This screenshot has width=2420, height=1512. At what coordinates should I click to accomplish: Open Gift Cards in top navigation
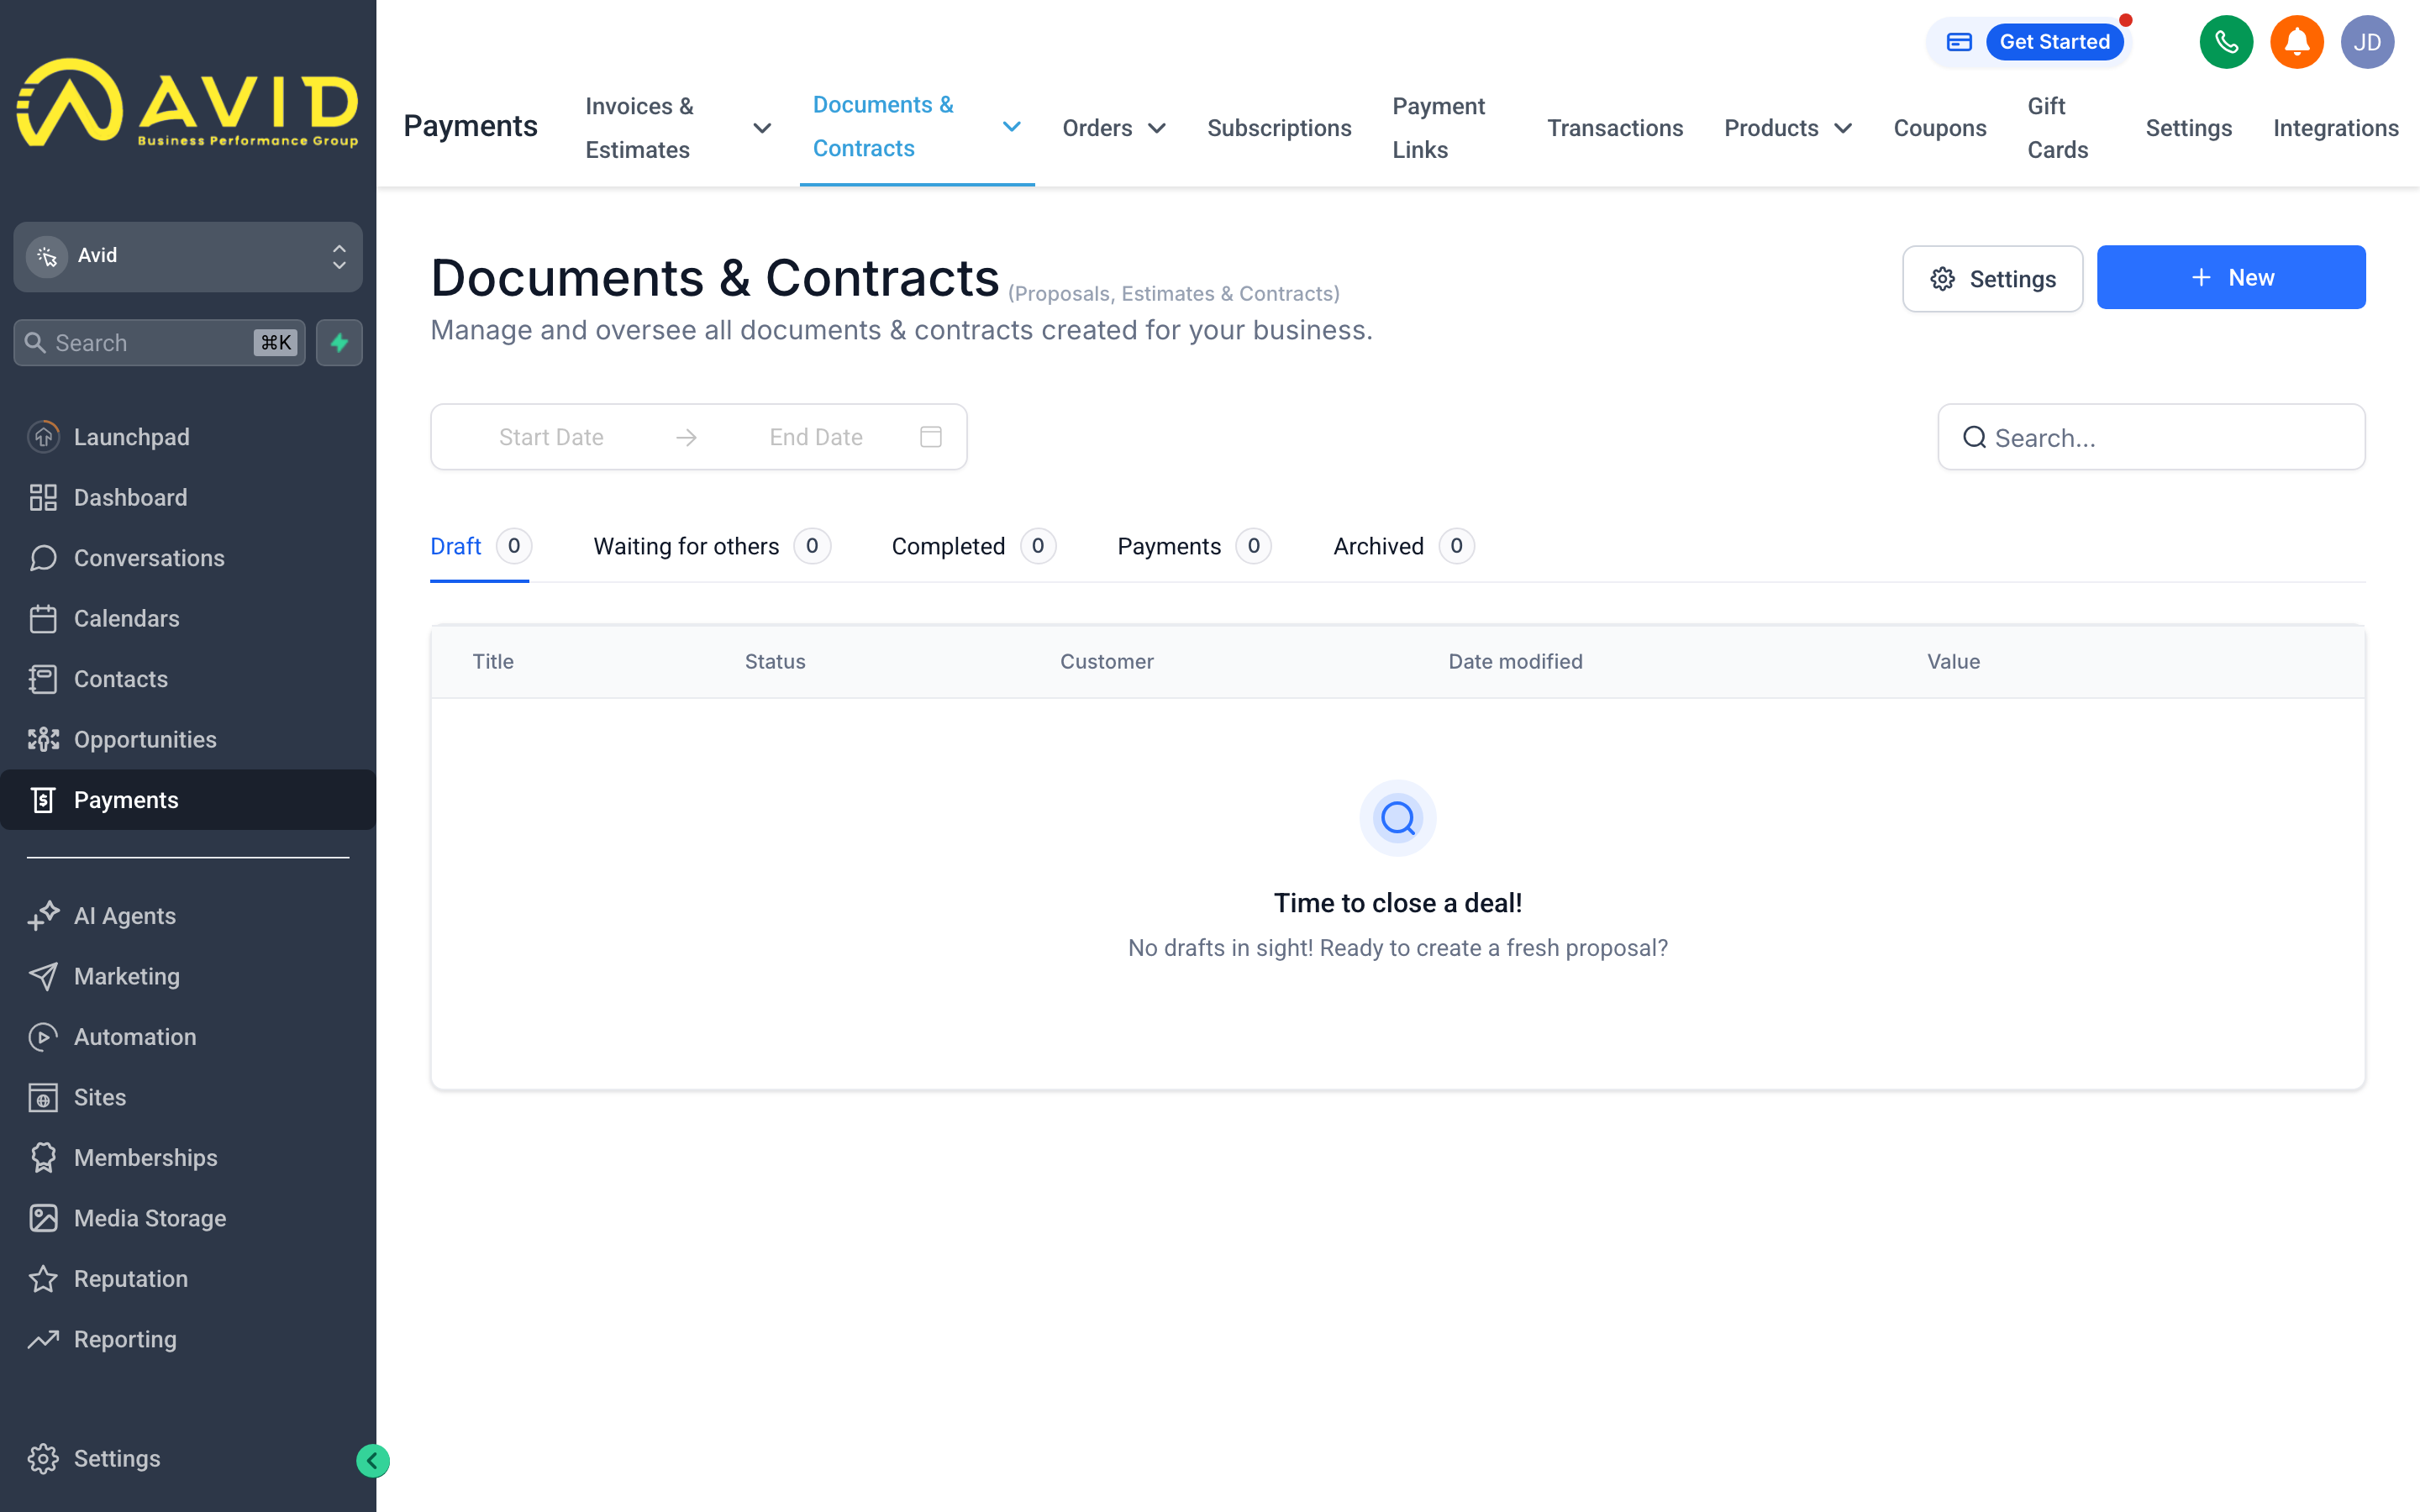point(2057,128)
